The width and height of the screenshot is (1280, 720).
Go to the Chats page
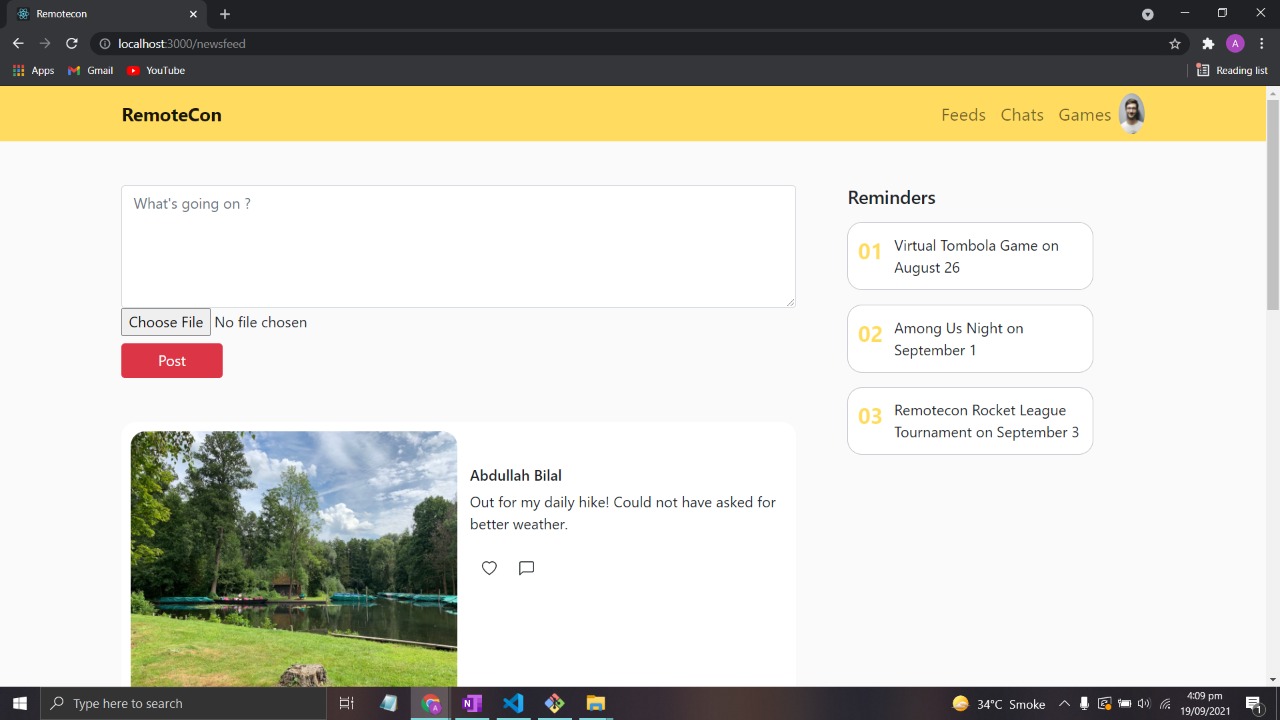click(1022, 115)
